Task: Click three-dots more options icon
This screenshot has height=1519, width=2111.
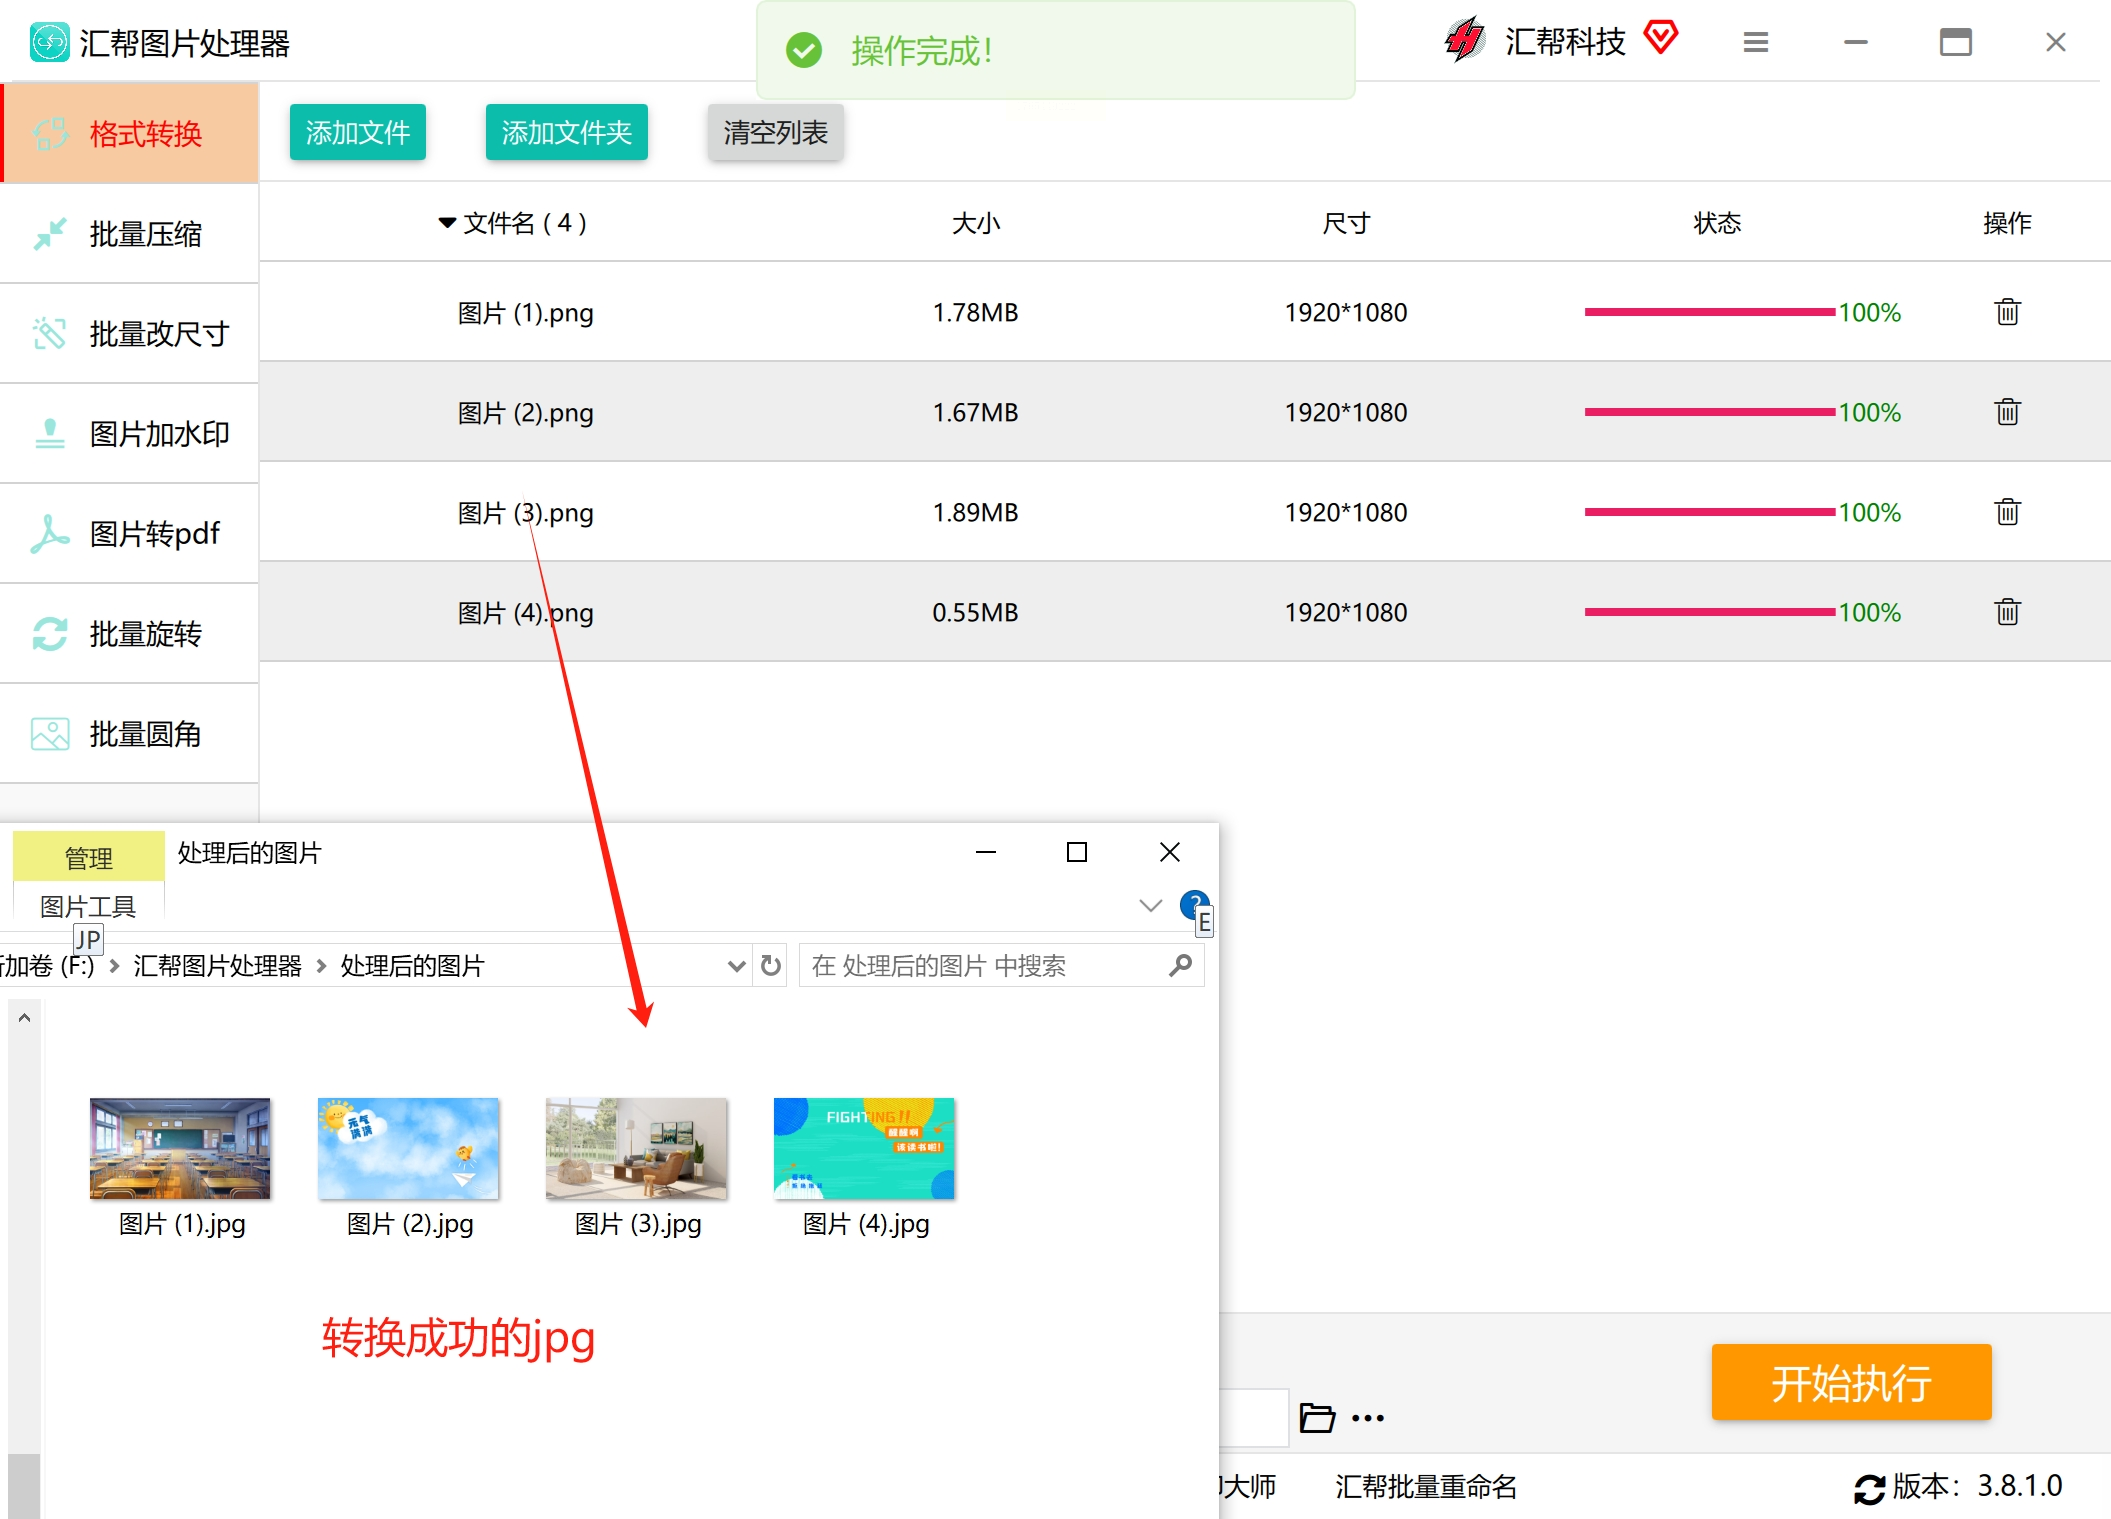Action: tap(1367, 1417)
